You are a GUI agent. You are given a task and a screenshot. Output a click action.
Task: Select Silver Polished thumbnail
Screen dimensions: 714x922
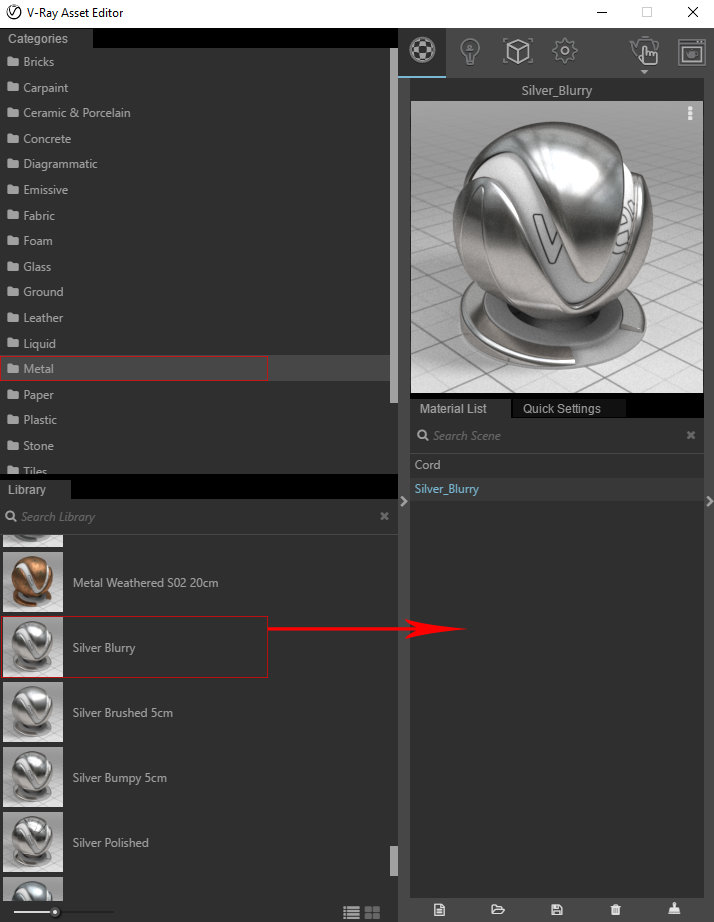coord(33,842)
